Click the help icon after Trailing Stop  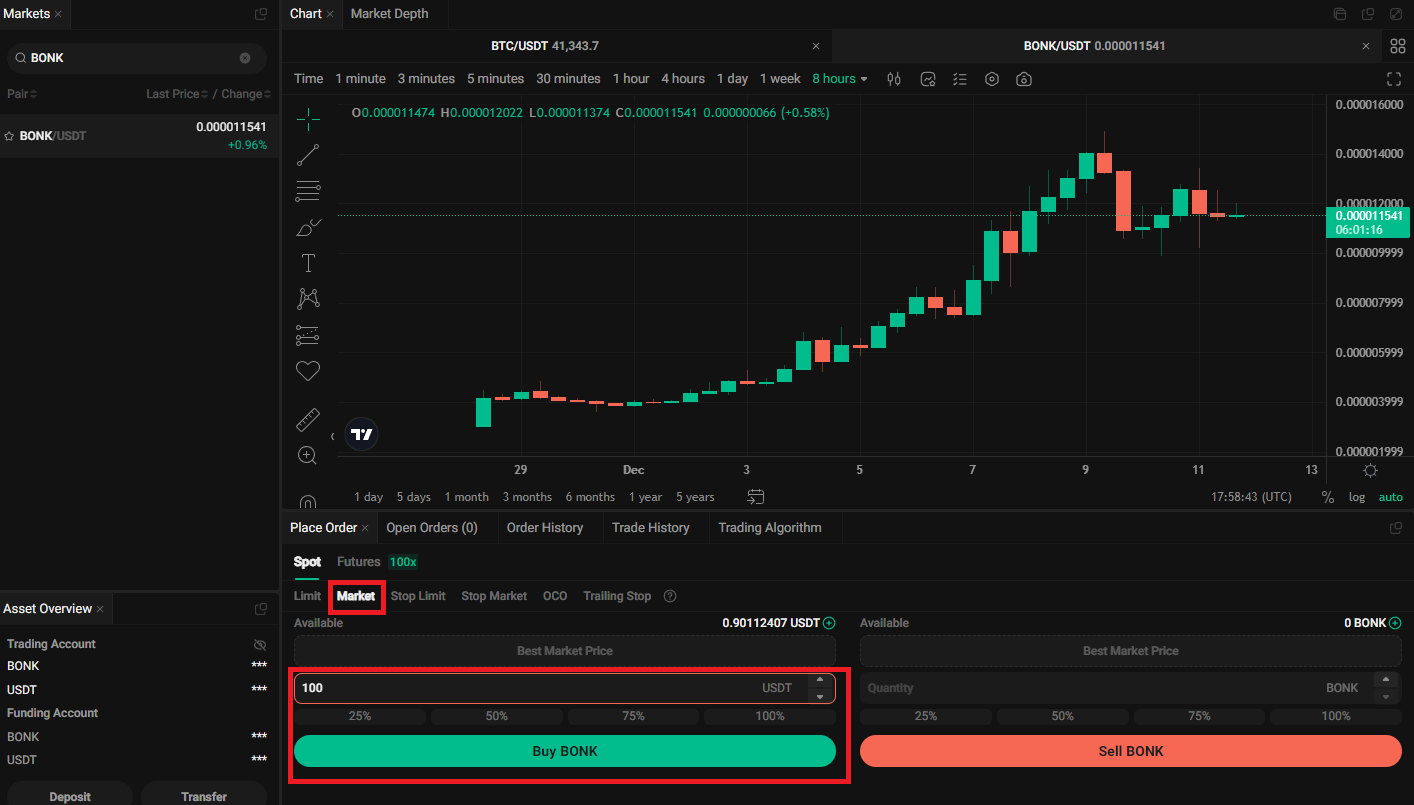670,596
